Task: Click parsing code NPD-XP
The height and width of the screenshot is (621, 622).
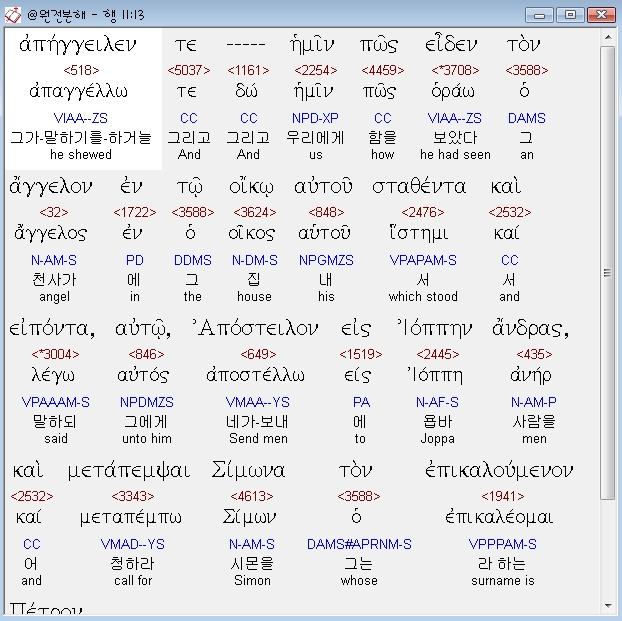Action: coord(315,118)
